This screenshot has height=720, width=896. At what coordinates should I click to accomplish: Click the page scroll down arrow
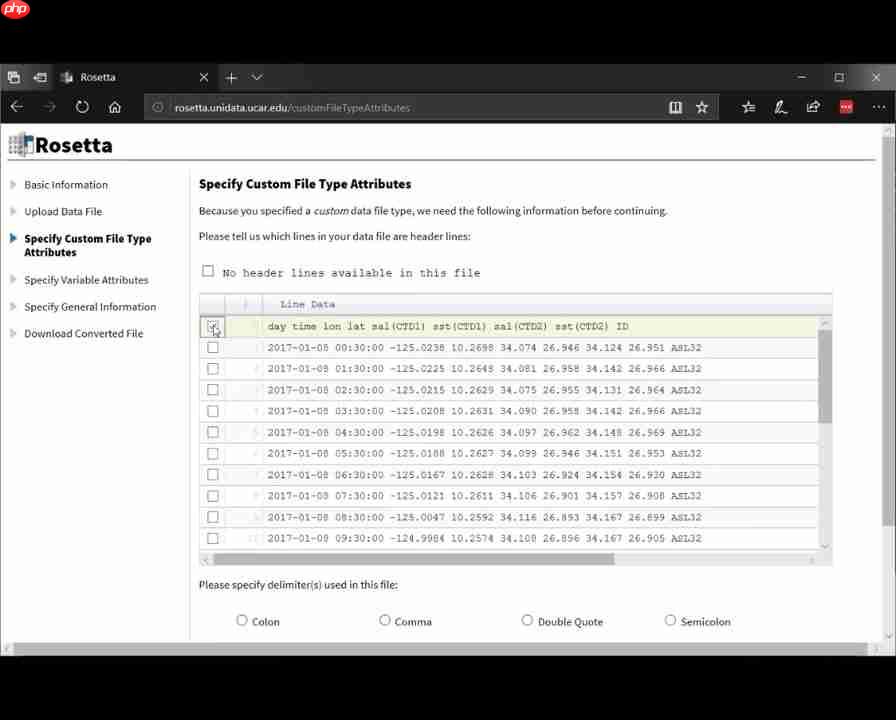coord(888,635)
